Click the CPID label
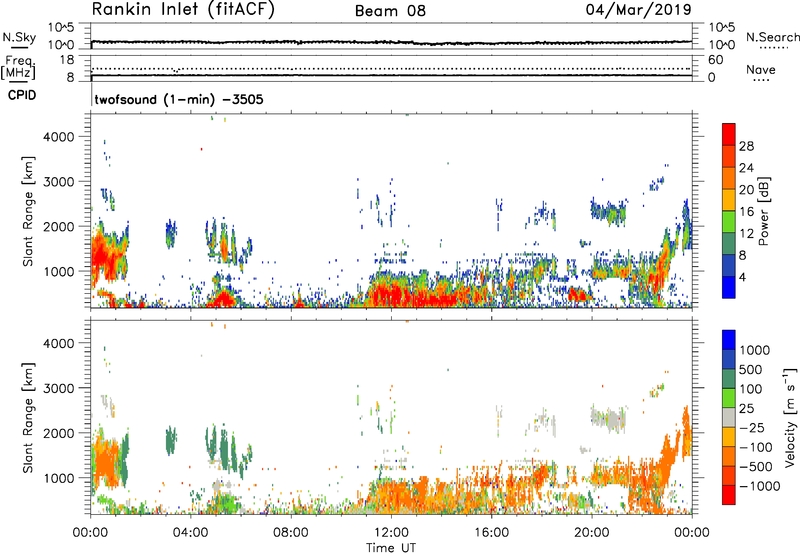 [22, 95]
